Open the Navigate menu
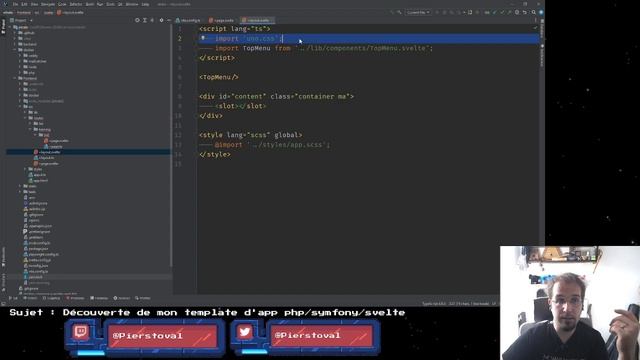The image size is (640, 360). [x=48, y=4]
